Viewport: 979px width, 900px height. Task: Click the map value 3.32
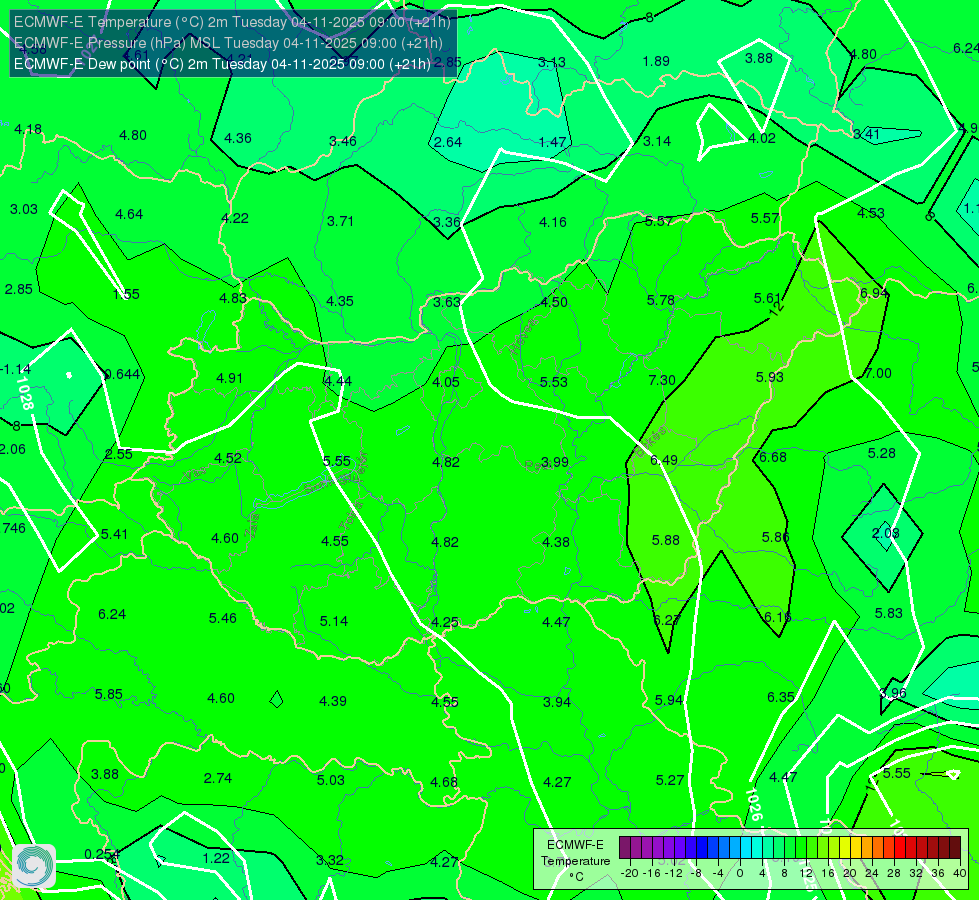[330, 860]
